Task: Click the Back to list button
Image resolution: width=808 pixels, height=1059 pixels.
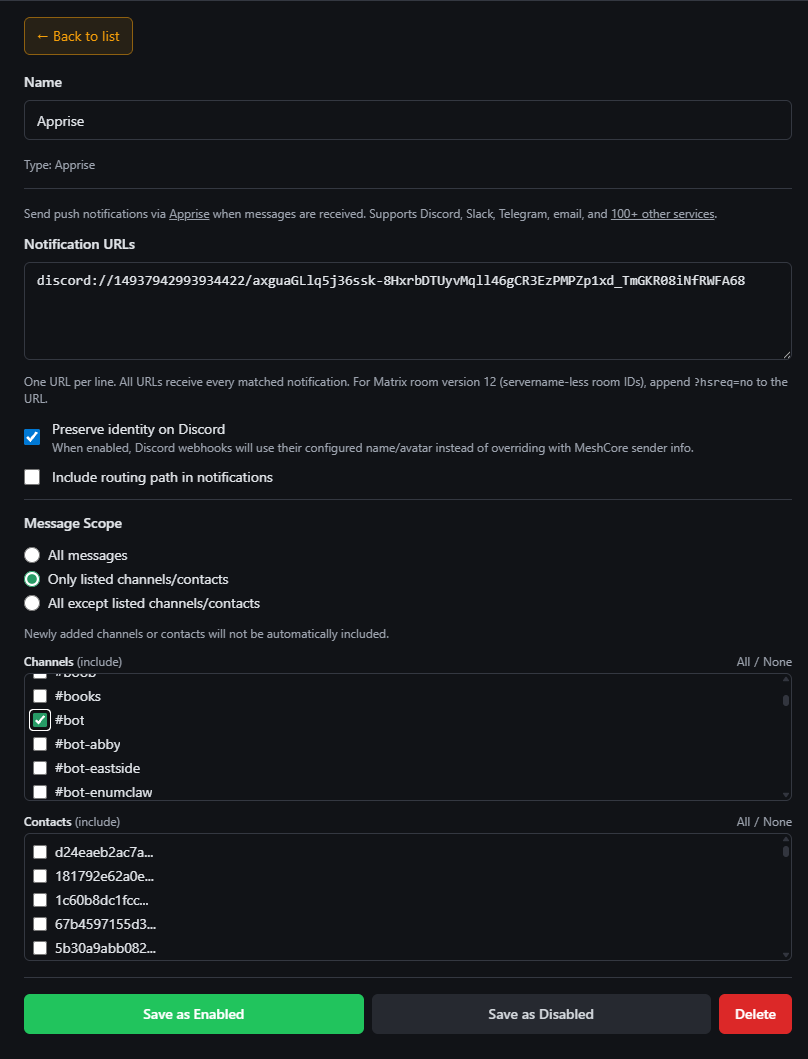Action: [78, 36]
